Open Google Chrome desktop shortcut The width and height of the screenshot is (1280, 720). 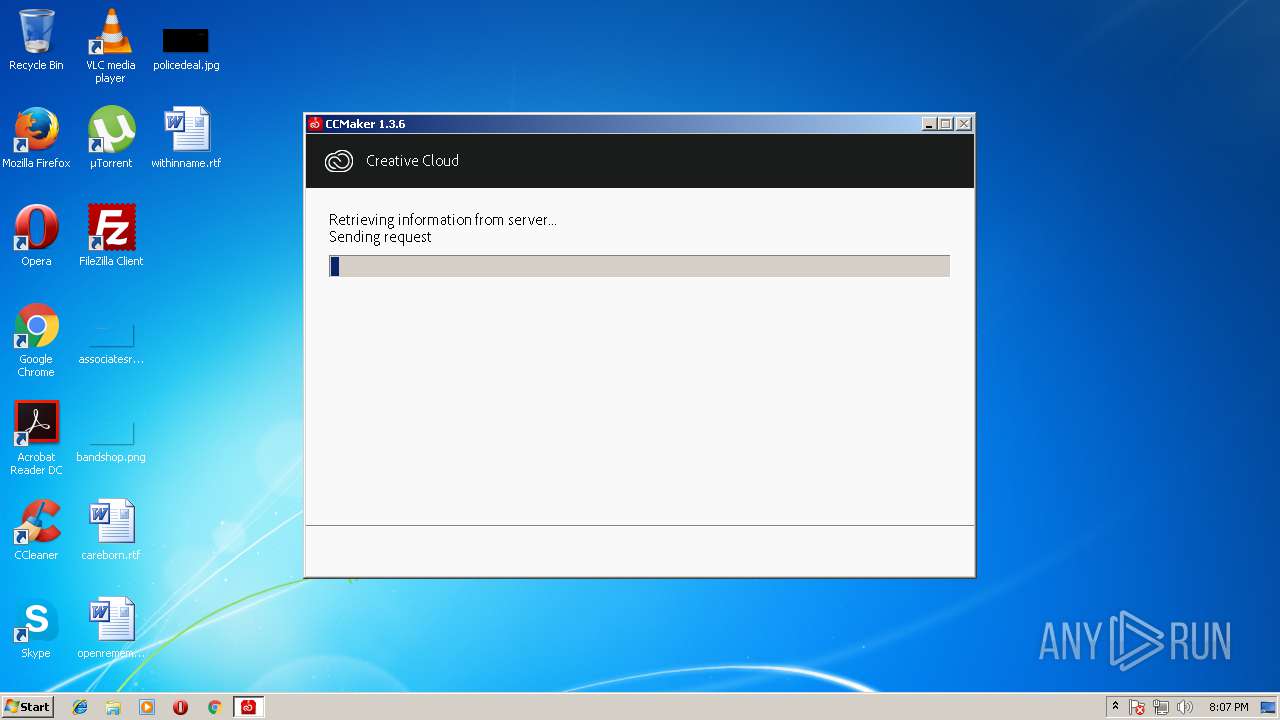(x=36, y=340)
